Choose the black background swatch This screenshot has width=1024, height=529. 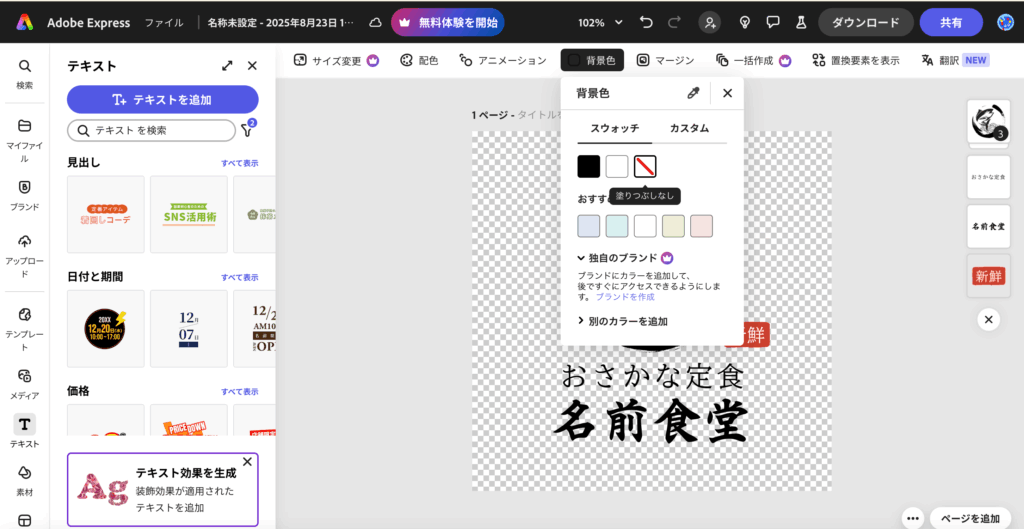[589, 167]
